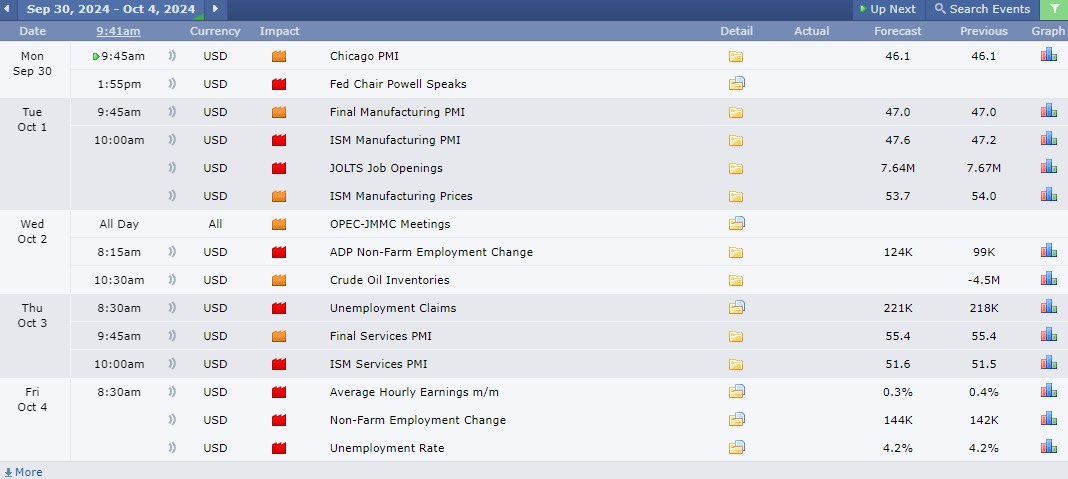Show graph for Crude Oil Inventories
The width and height of the screenshot is (1068, 479).
[x=1049, y=278]
